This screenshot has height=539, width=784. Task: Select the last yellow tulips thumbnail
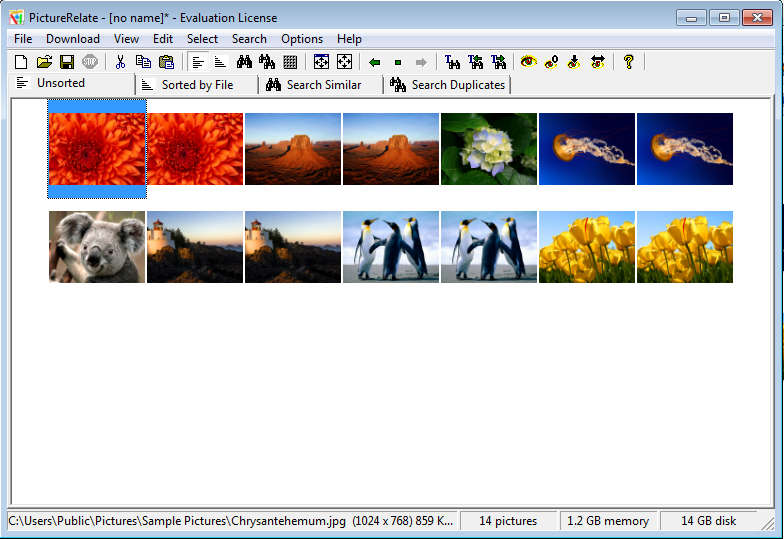click(685, 247)
